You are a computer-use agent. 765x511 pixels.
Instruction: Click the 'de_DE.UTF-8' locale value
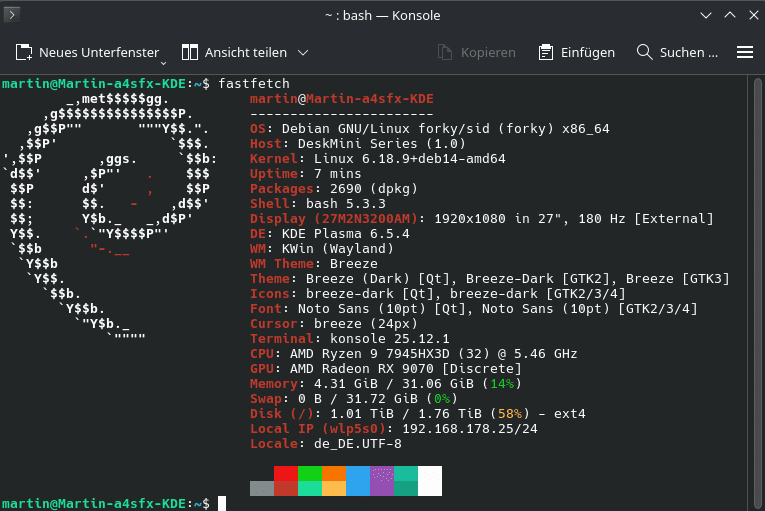click(358, 444)
